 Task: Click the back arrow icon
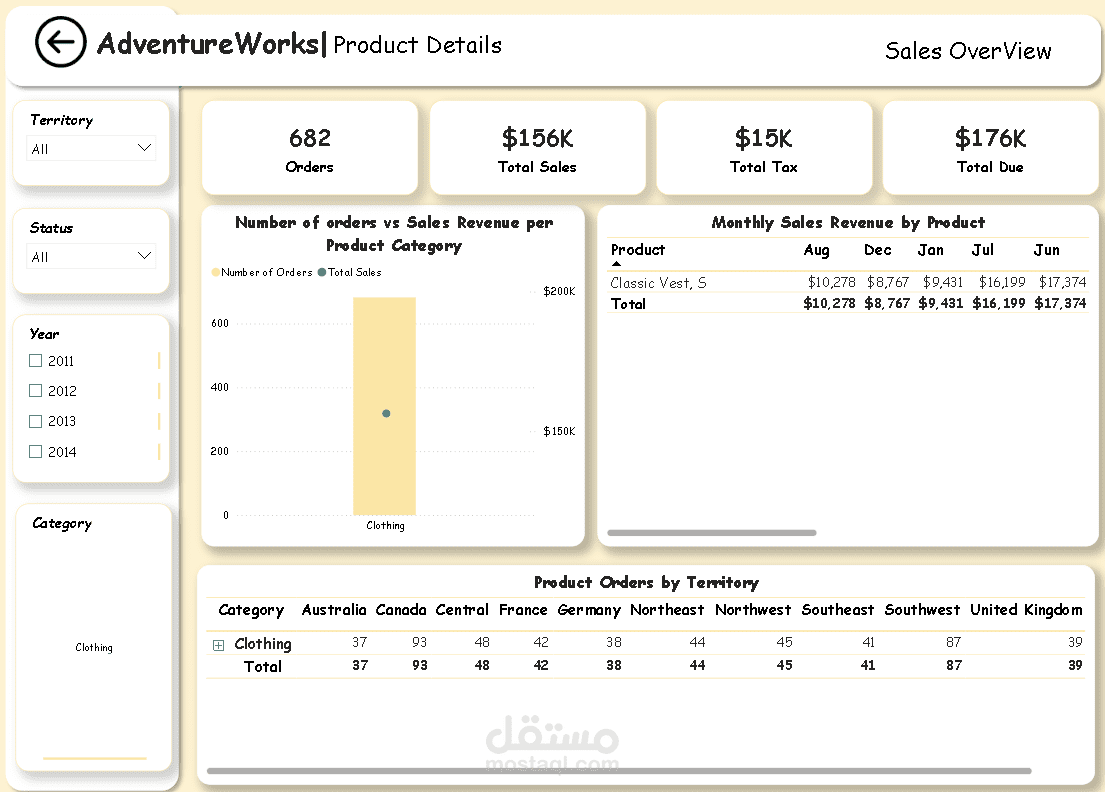[x=61, y=42]
